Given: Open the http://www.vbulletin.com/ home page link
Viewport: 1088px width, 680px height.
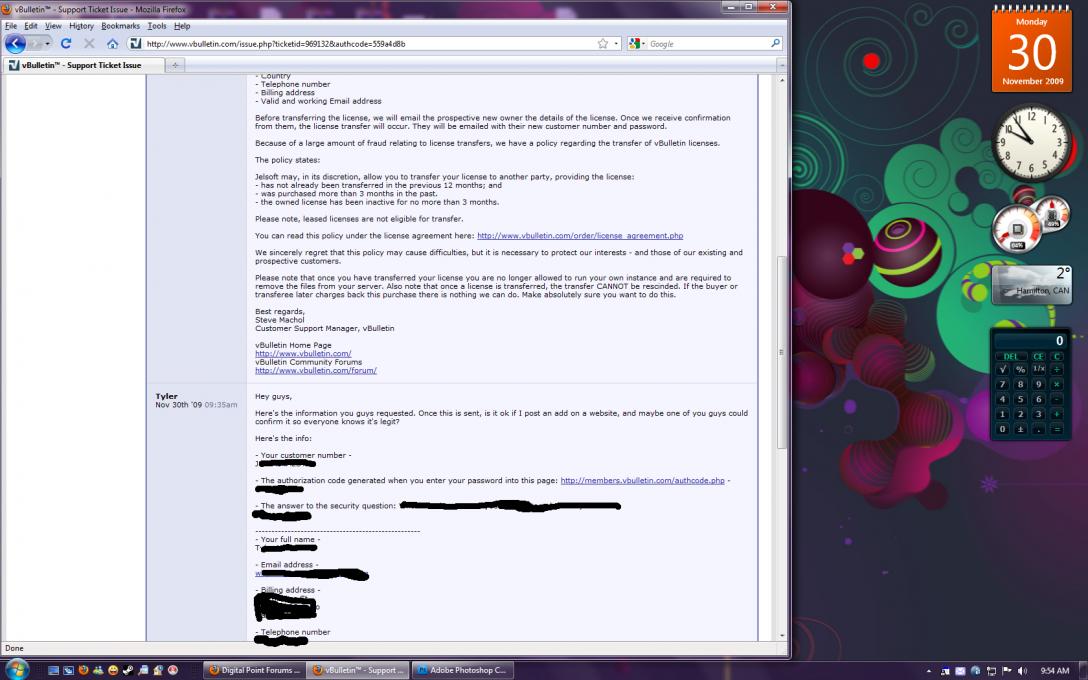Looking at the screenshot, I should click(x=303, y=354).
